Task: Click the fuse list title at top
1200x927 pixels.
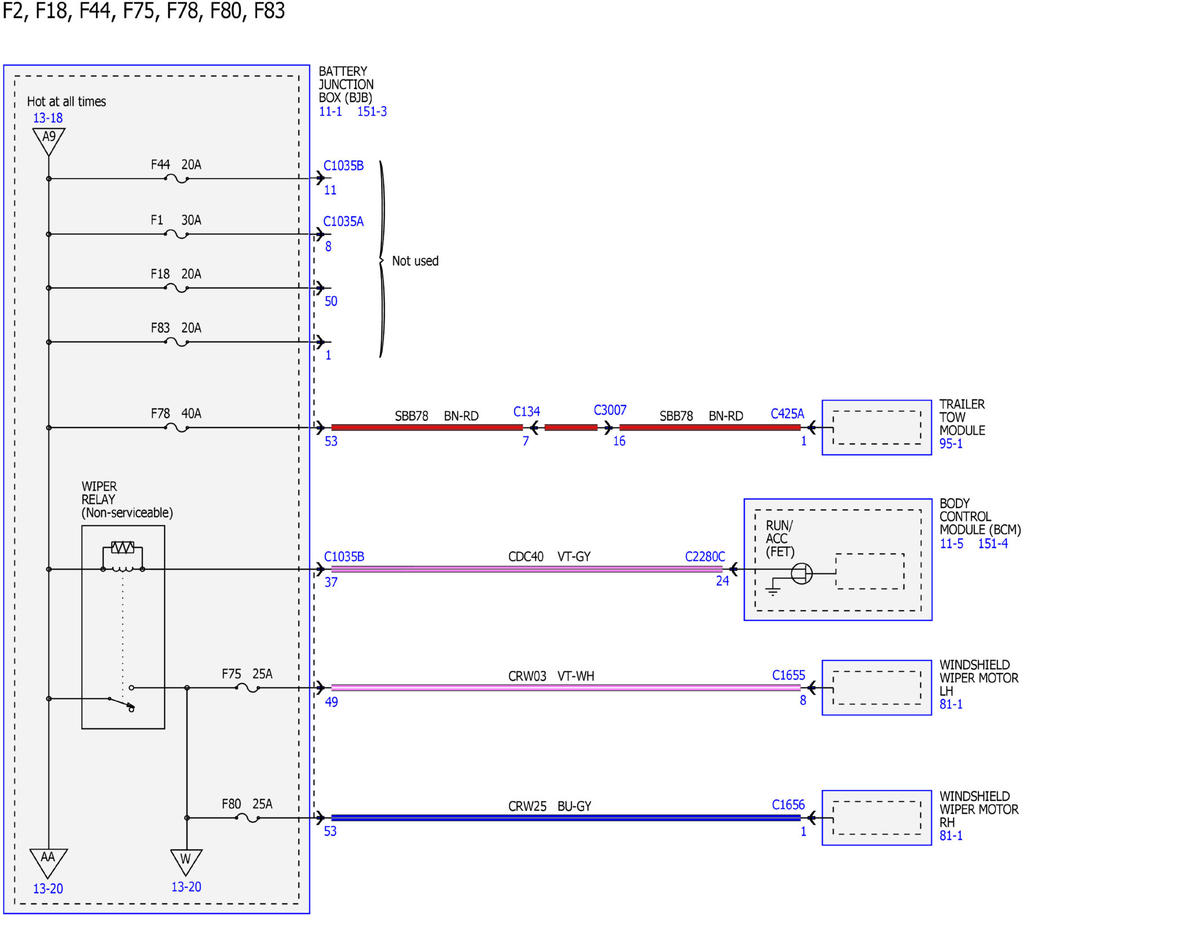Action: point(143,12)
